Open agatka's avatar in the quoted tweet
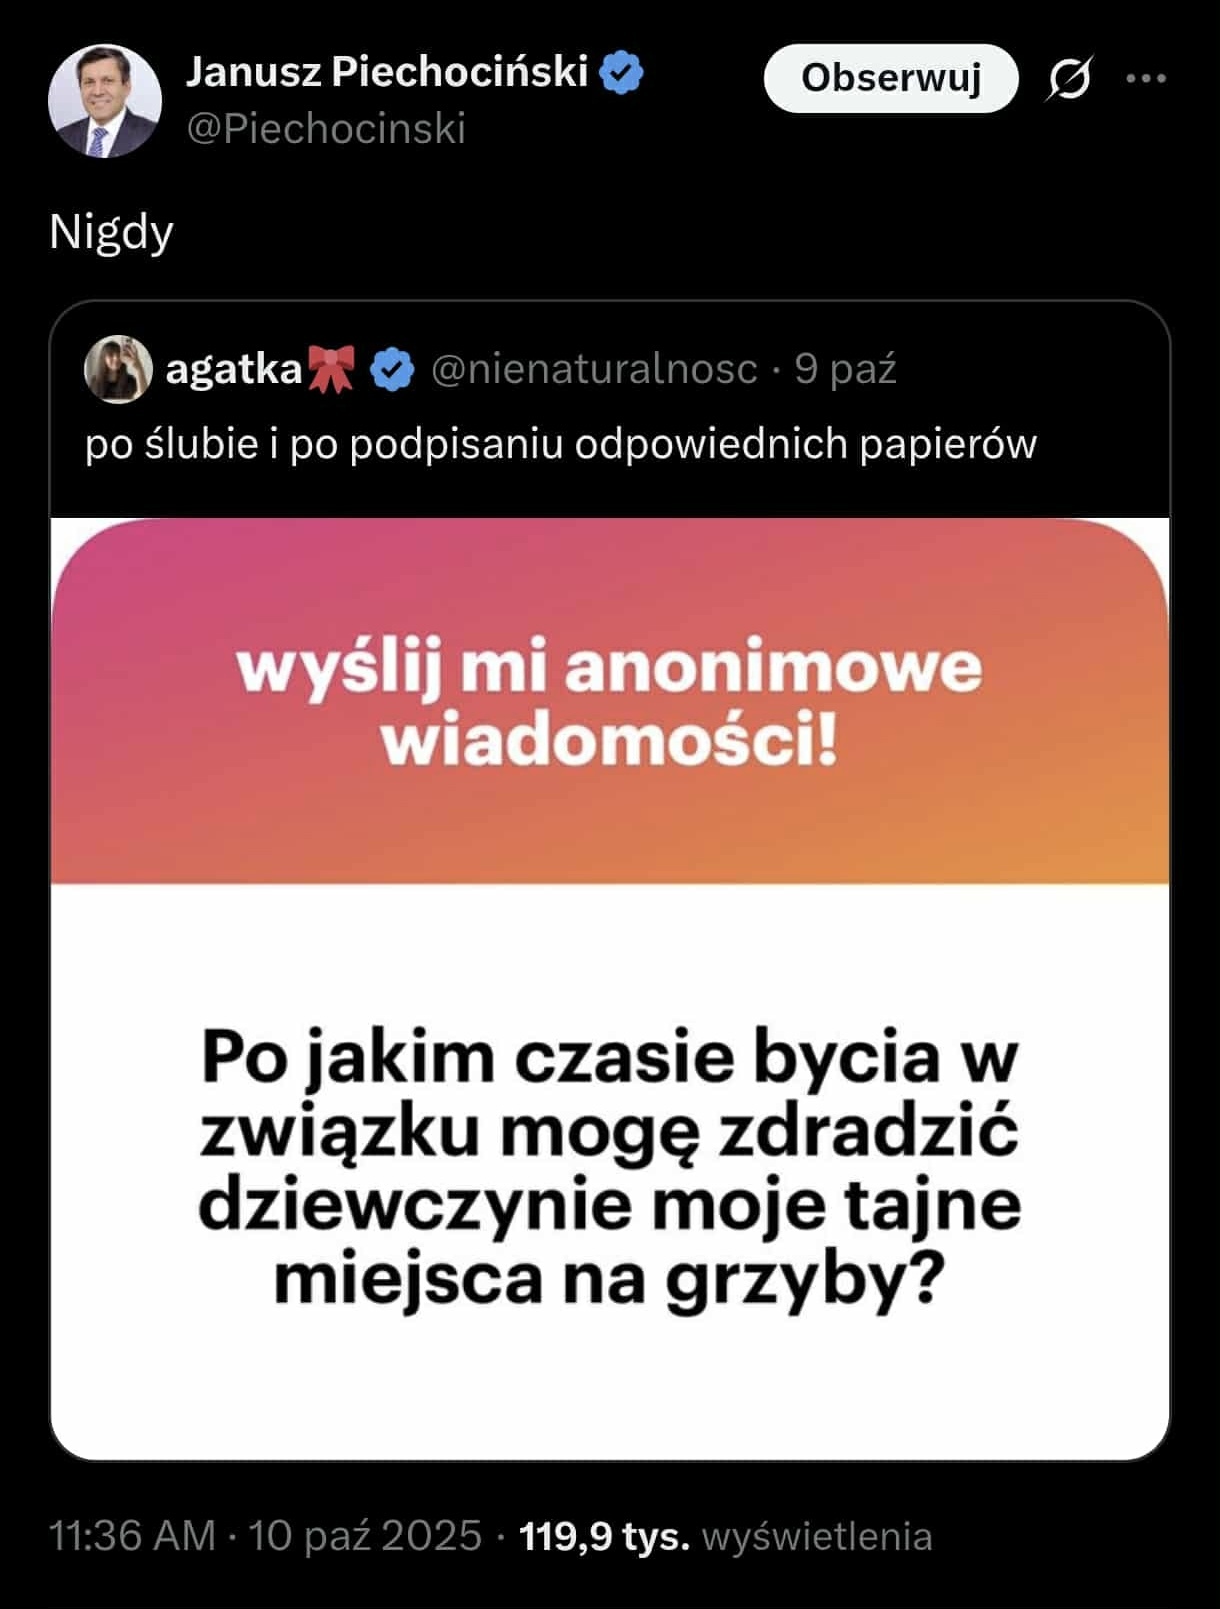Viewport: 1220px width, 1609px height. point(119,369)
